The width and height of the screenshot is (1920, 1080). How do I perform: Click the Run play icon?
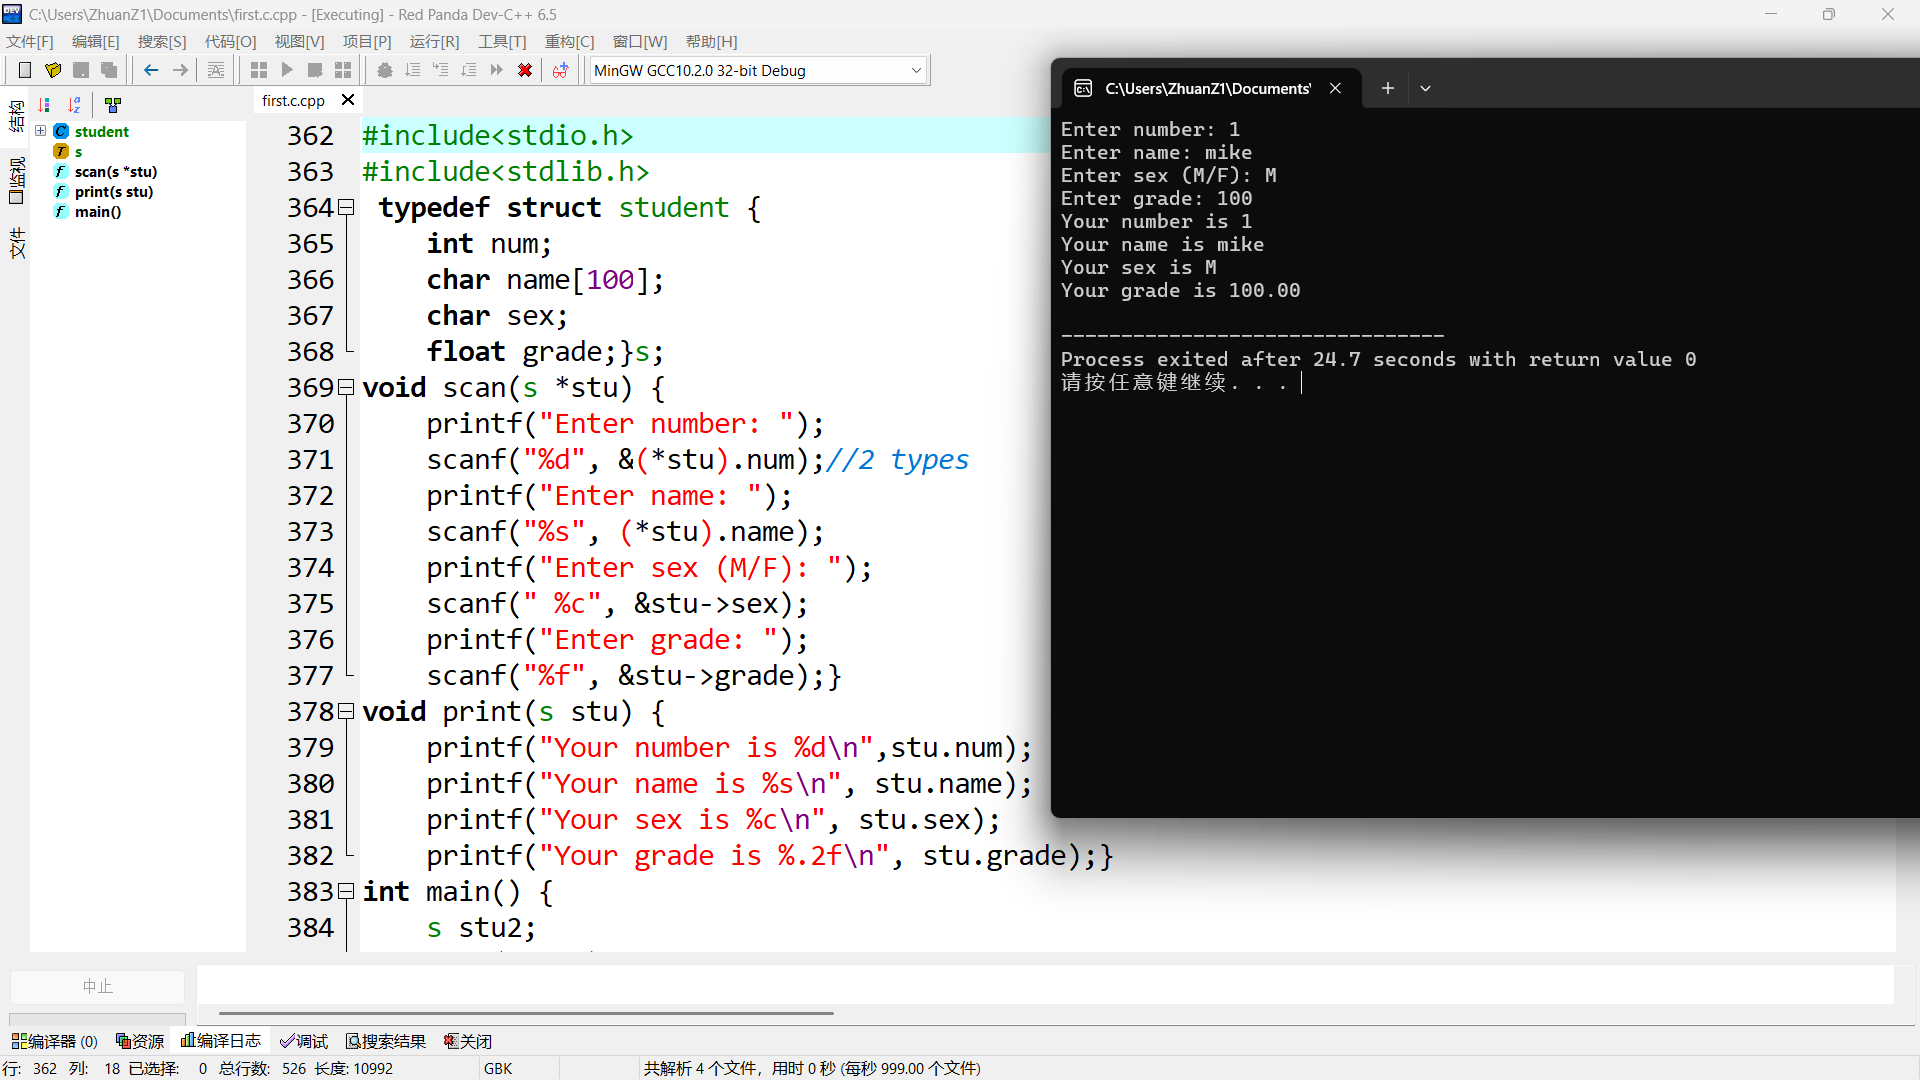[287, 70]
